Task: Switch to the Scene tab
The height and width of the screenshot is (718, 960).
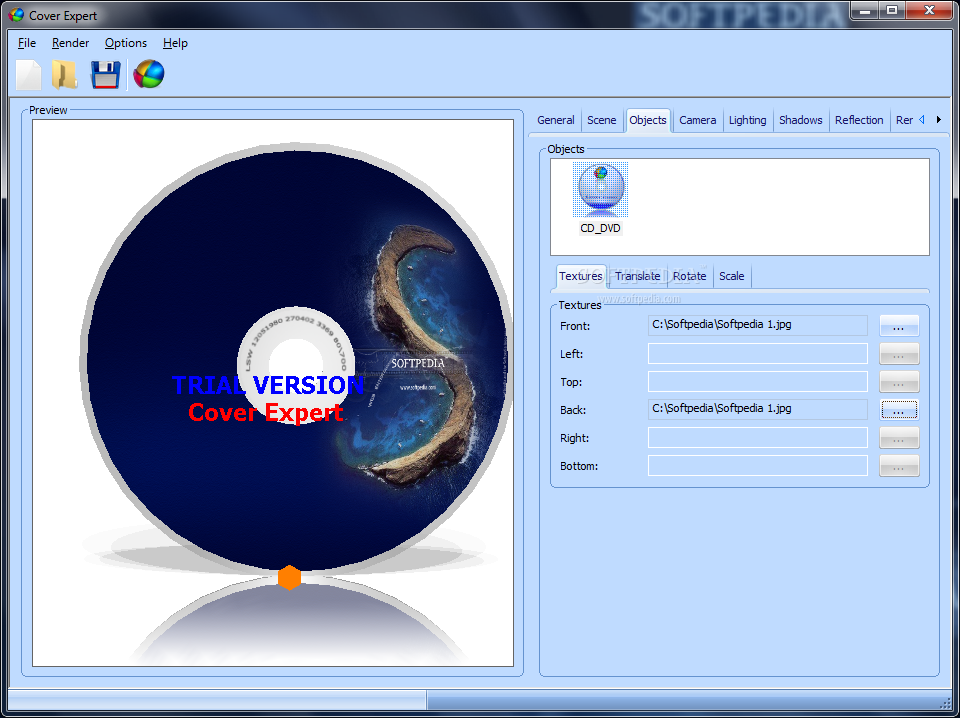Action: 601,120
